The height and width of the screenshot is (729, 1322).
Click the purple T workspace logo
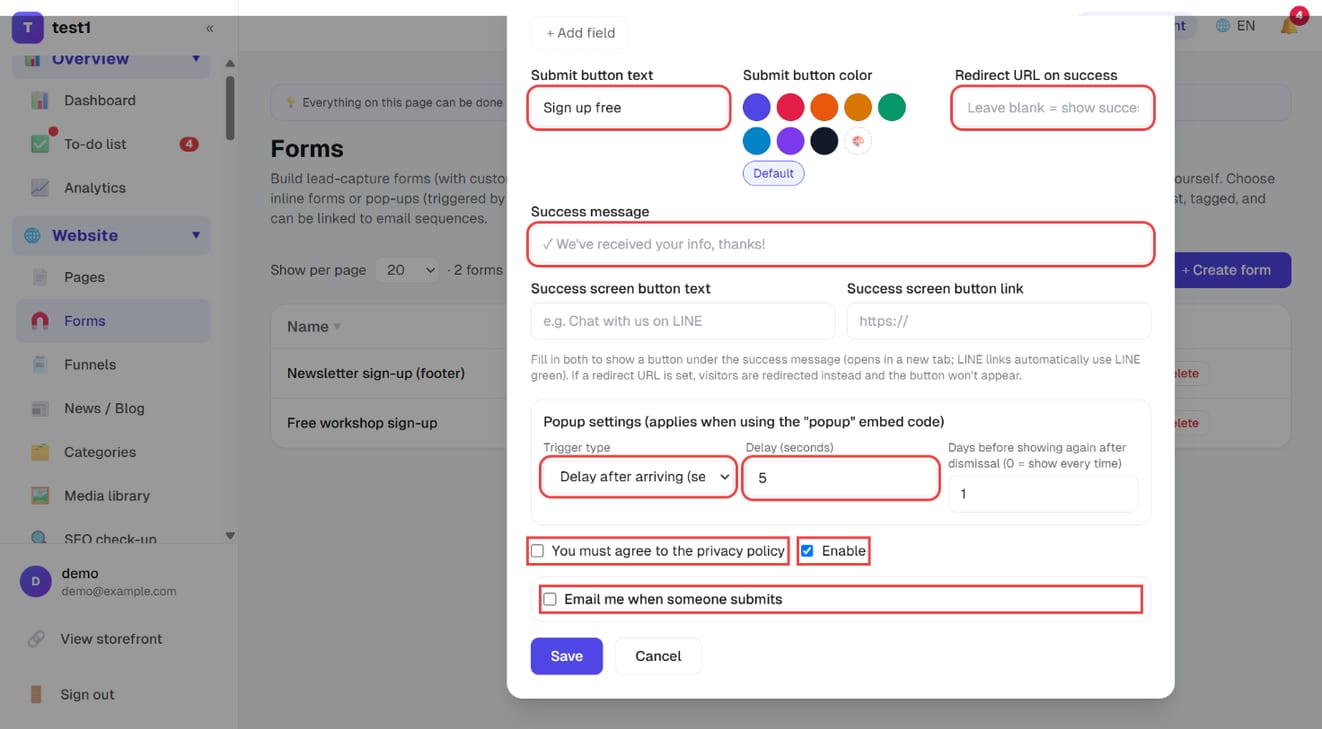(27, 28)
